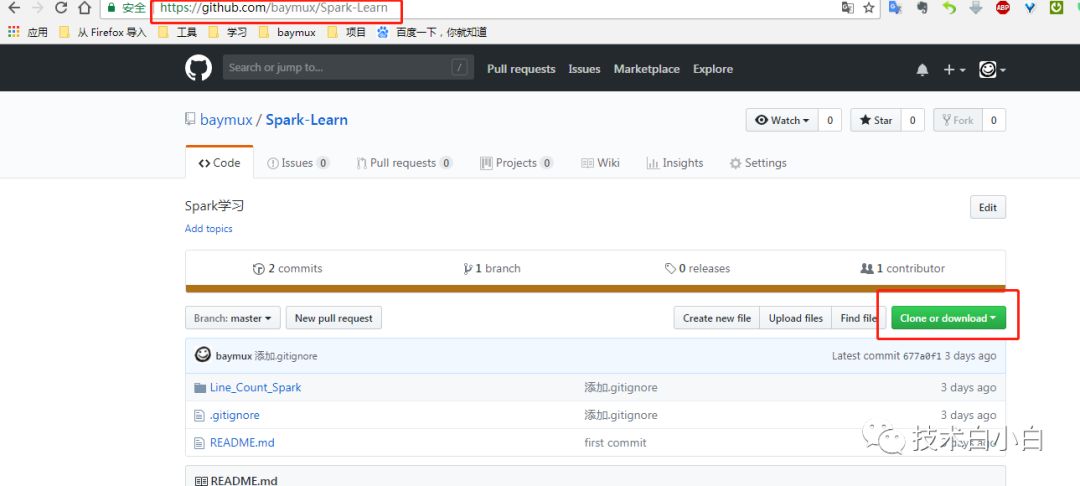Screen dimensions: 1080x486
Task: Click the browser home icon
Action: tap(84, 8)
